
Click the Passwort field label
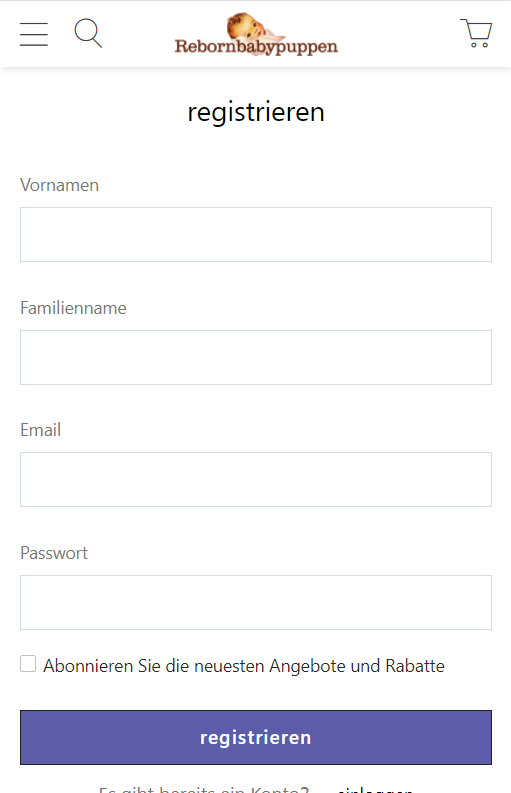54,553
